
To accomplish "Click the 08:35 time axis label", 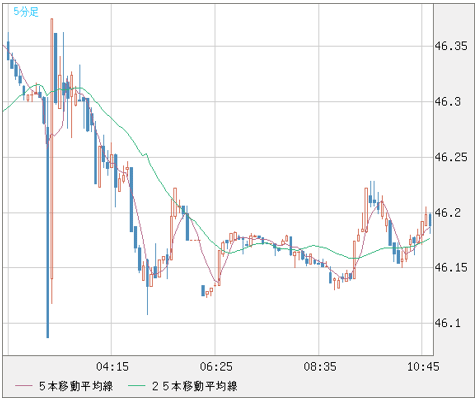I will coord(319,367).
